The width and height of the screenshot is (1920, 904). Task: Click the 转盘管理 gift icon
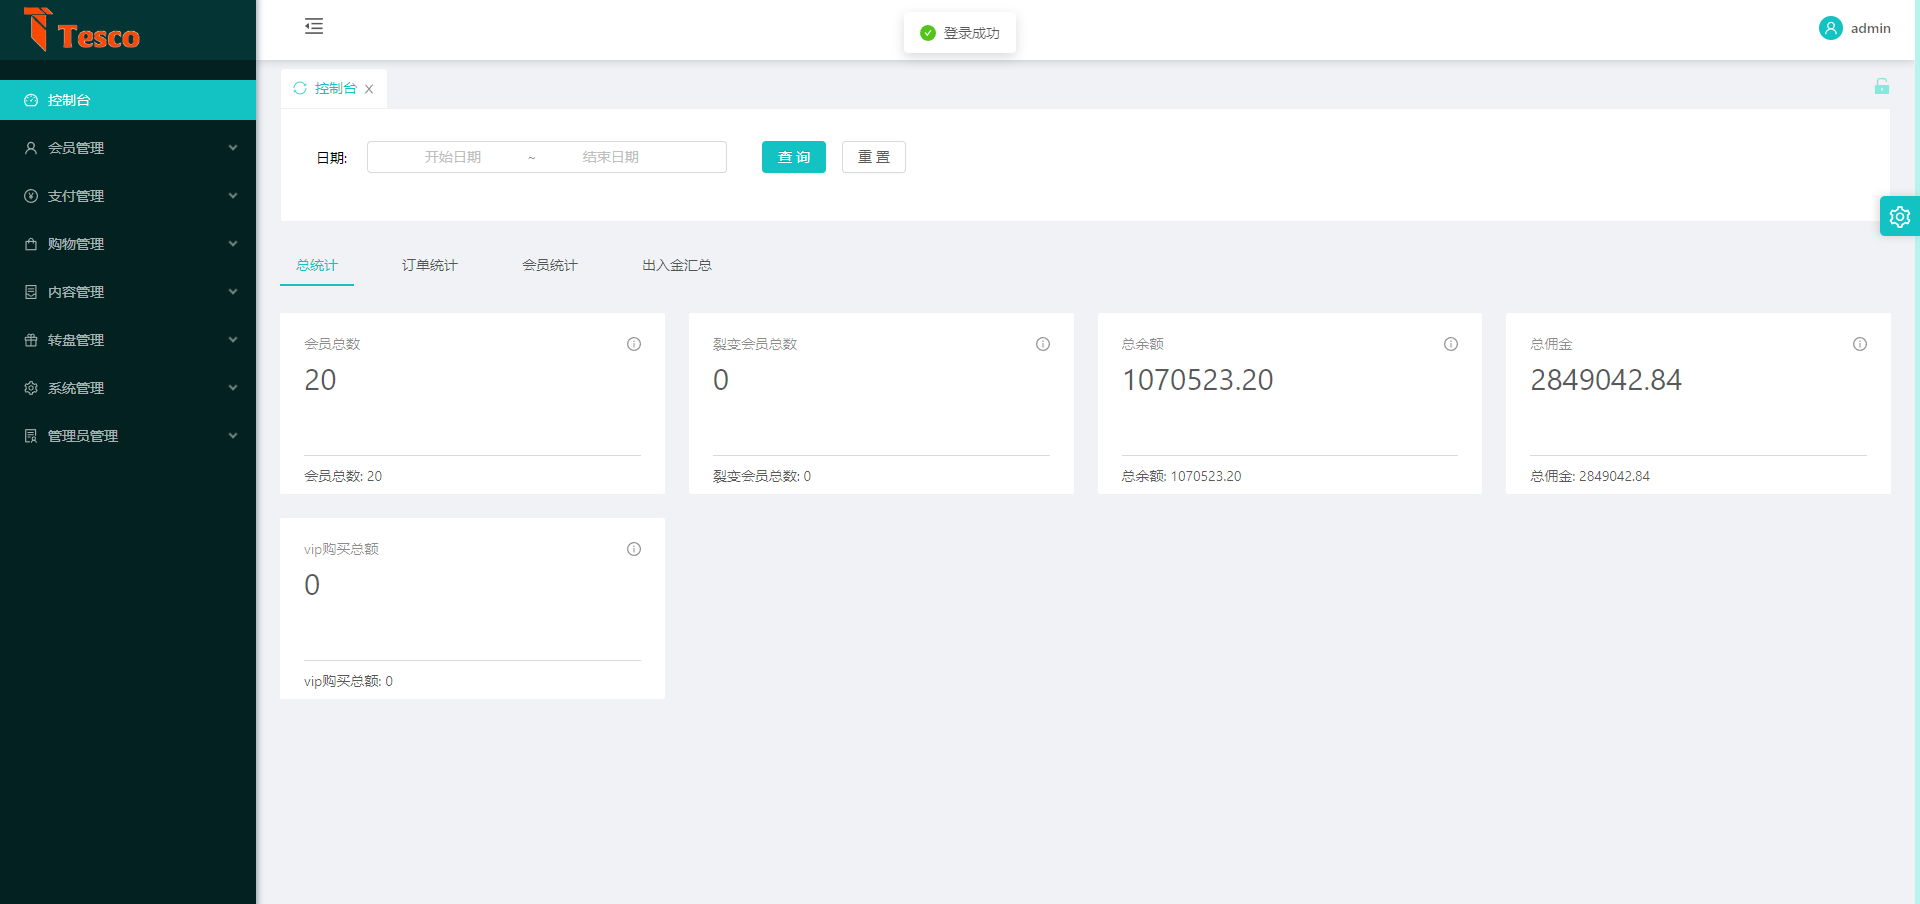(31, 340)
